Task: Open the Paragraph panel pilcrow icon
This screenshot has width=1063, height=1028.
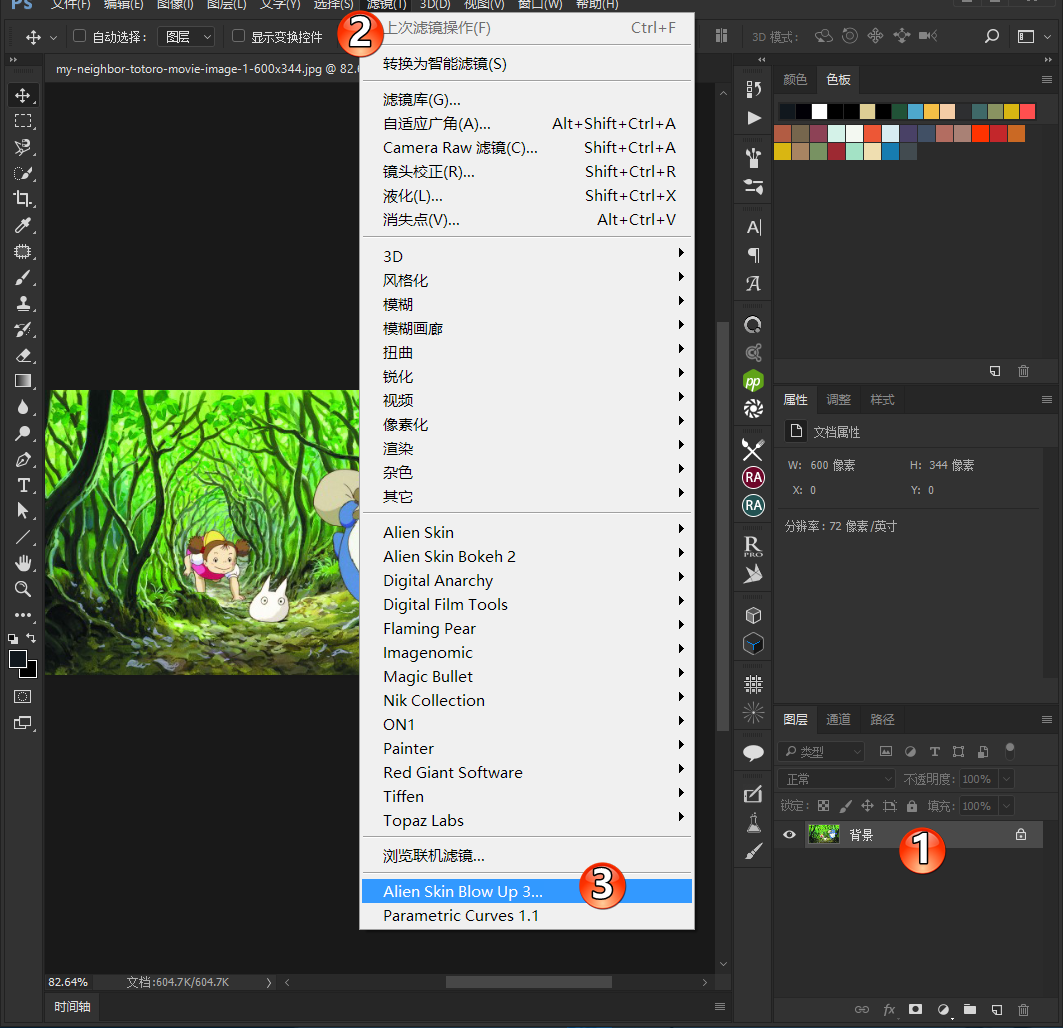Action: pos(753,255)
